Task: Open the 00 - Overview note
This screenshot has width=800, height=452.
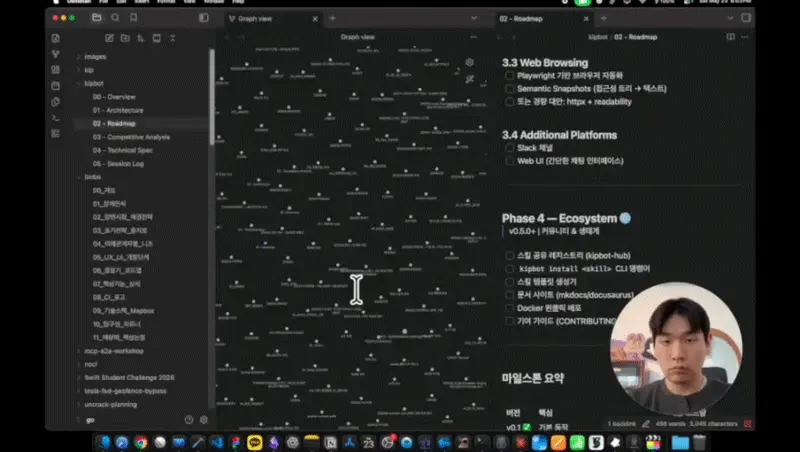Action: [x=114, y=97]
